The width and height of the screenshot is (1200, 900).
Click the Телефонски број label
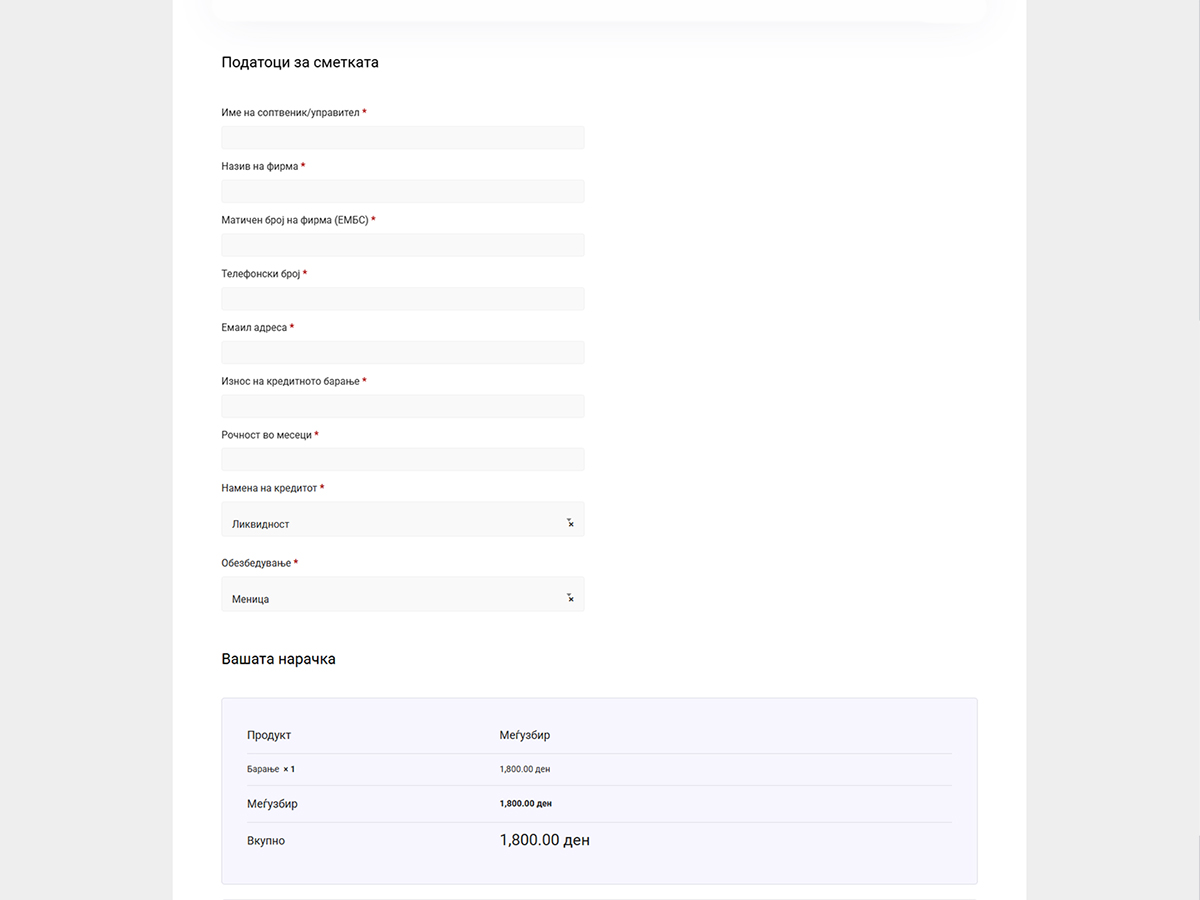point(260,274)
